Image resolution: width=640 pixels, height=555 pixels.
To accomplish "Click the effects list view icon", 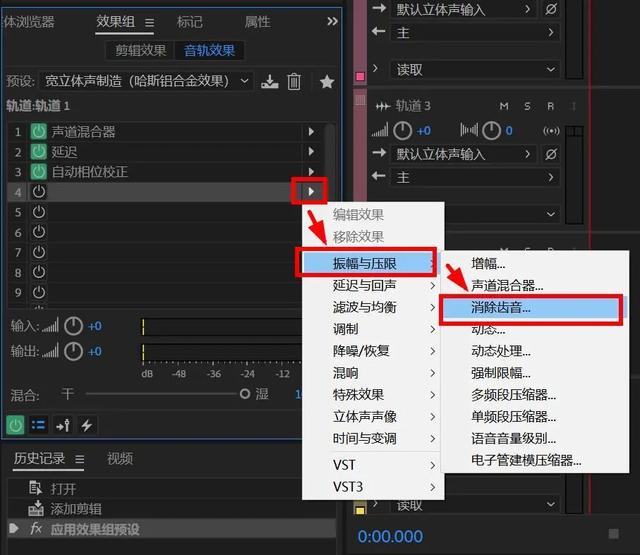I will pyautogui.click(x=38, y=426).
